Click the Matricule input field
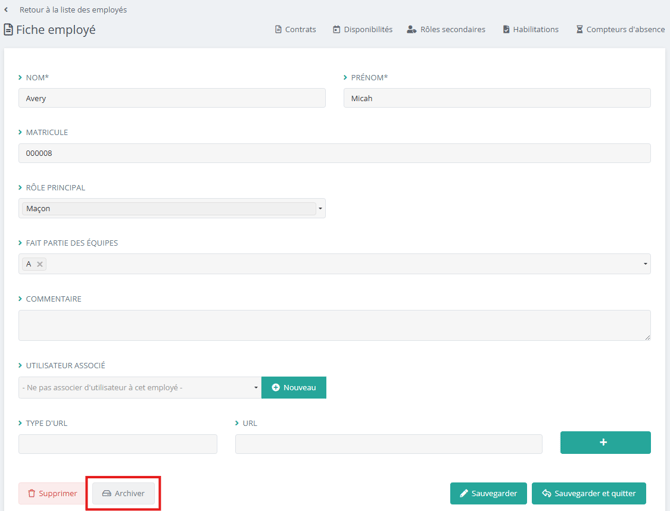Screen dimensions: 670x511 pos(334,153)
